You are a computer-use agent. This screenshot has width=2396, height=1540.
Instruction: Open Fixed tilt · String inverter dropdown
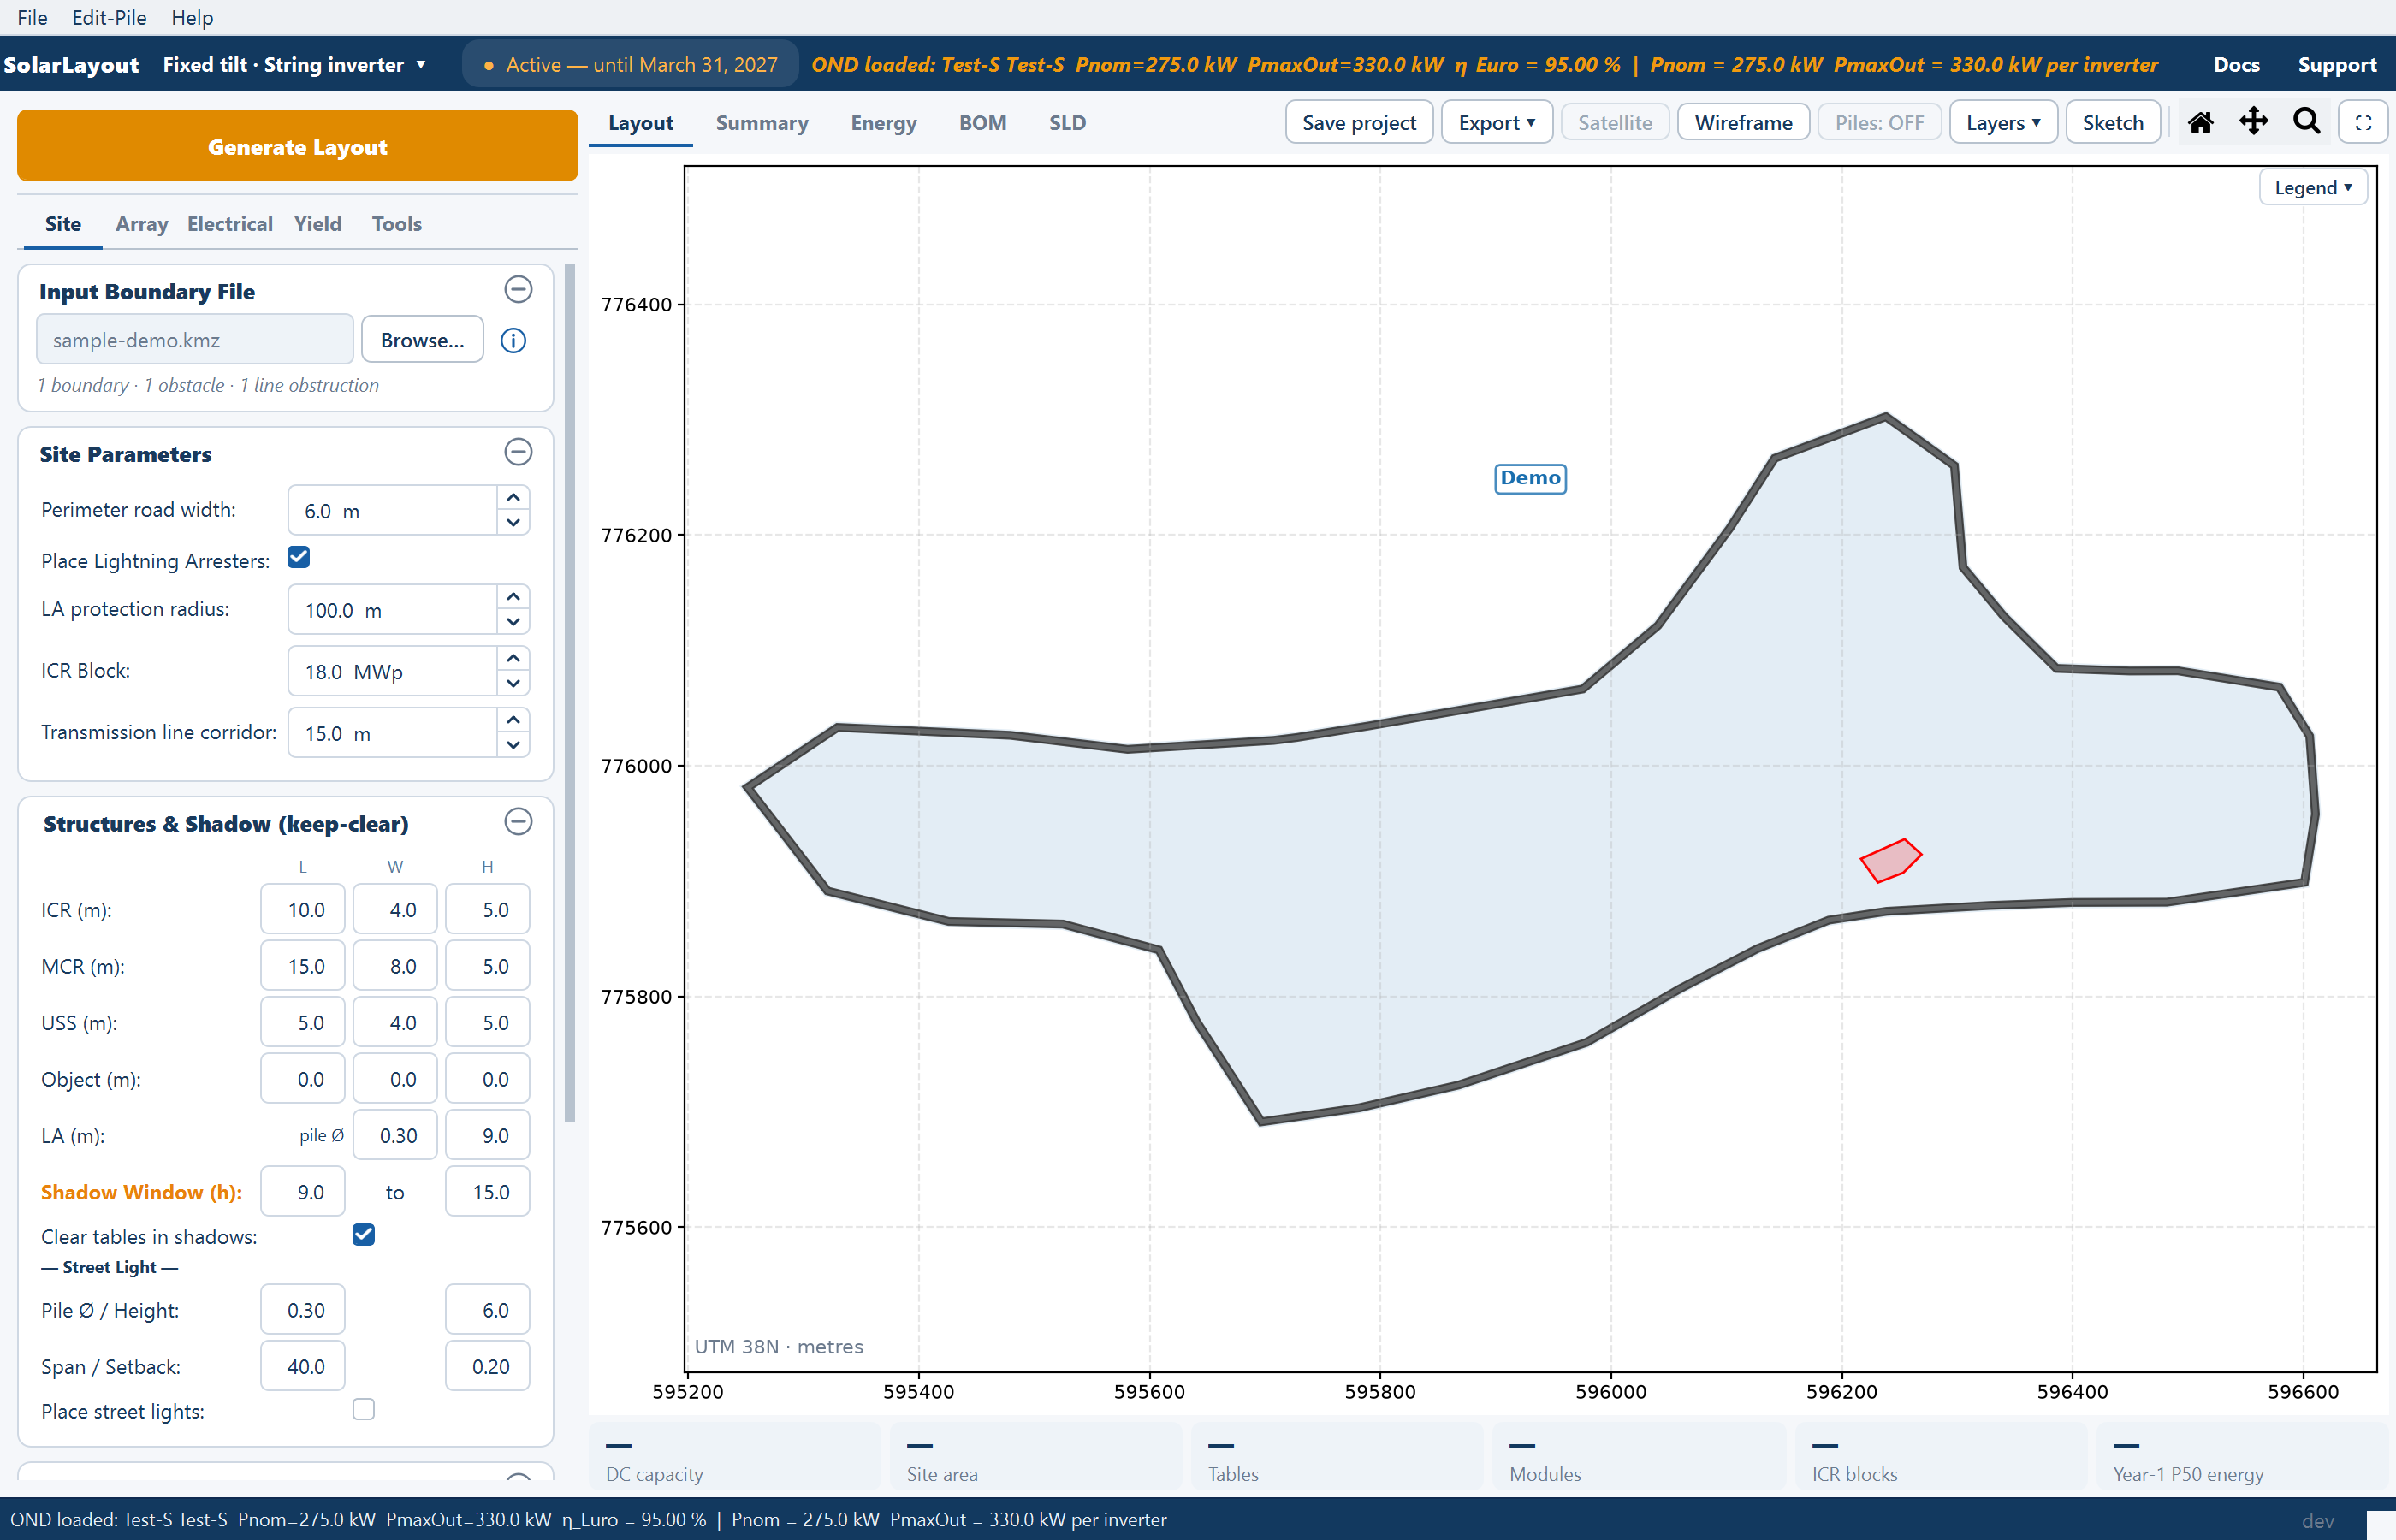(295, 65)
